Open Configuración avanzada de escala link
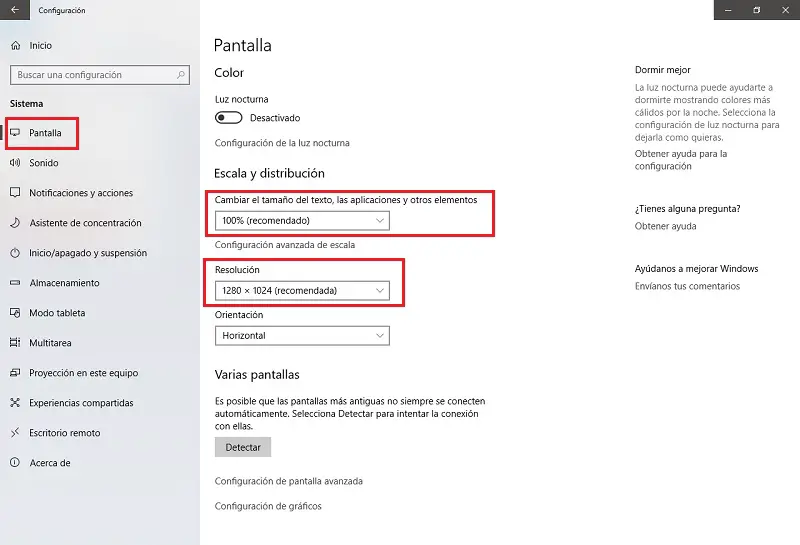 [x=285, y=245]
